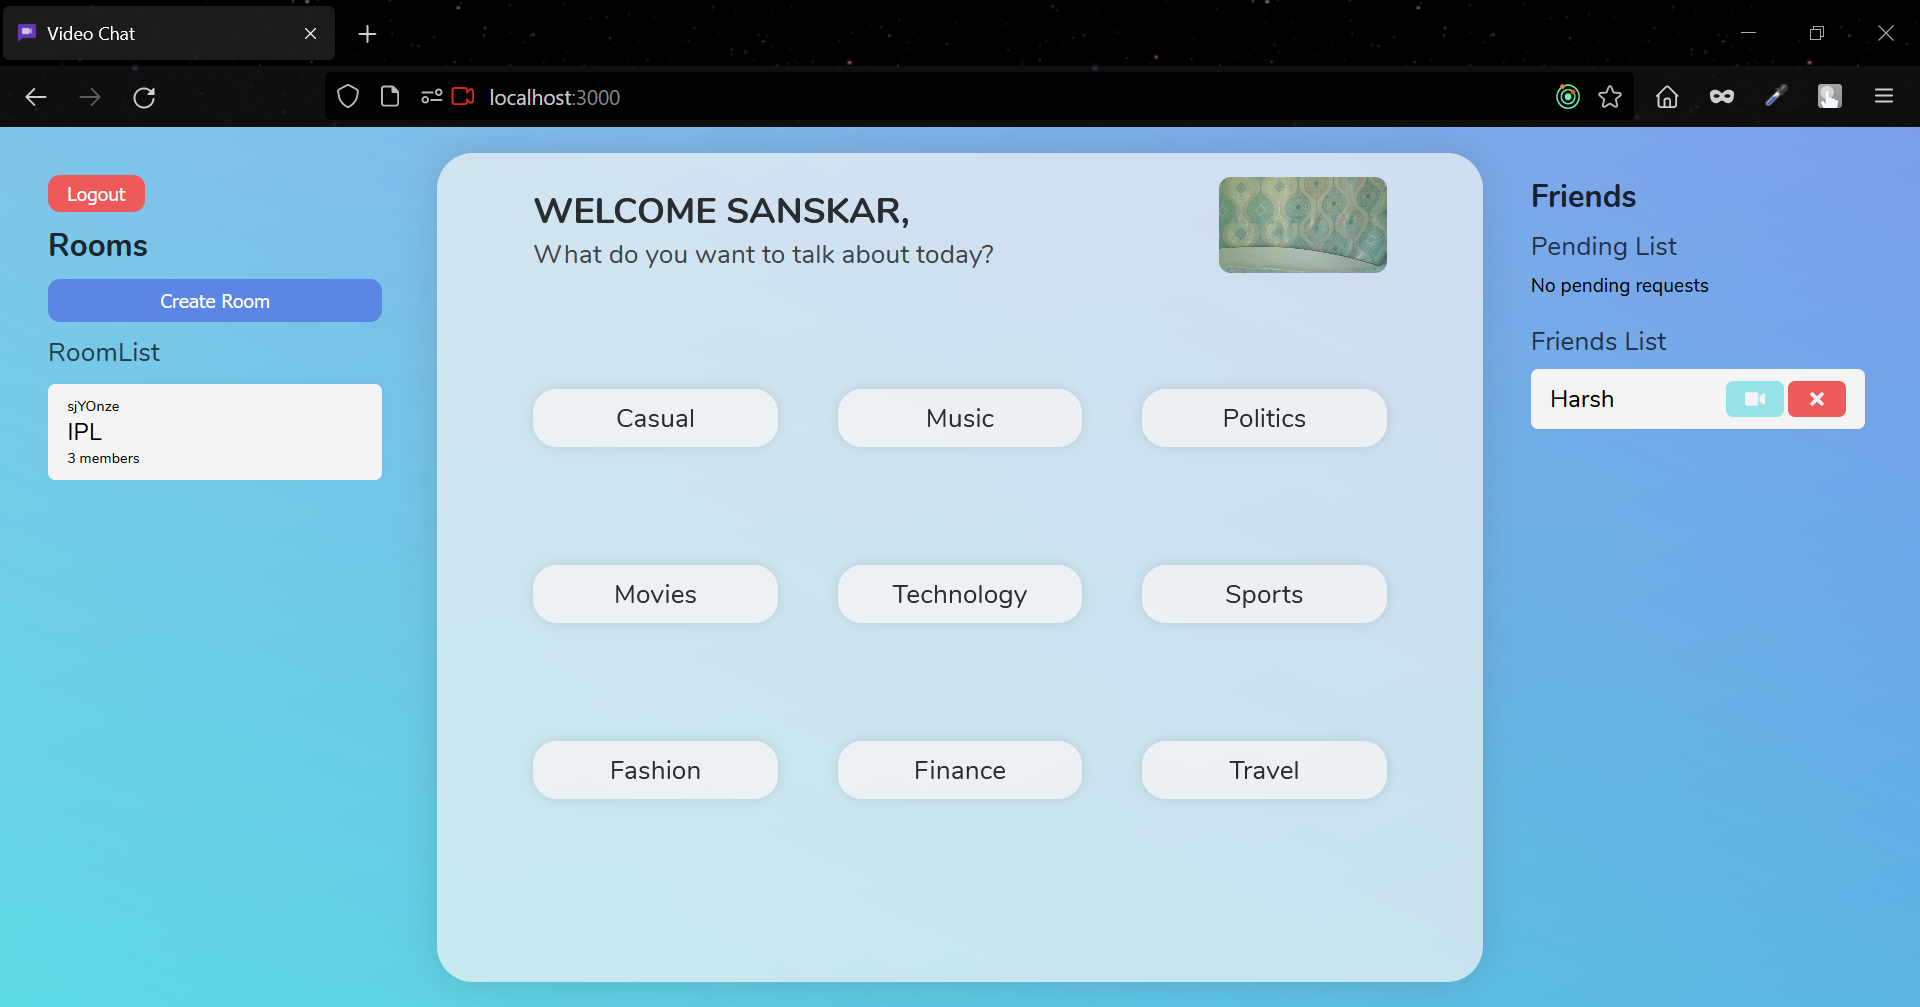Open the IPL room card
The height and width of the screenshot is (1007, 1920).
tap(215, 432)
